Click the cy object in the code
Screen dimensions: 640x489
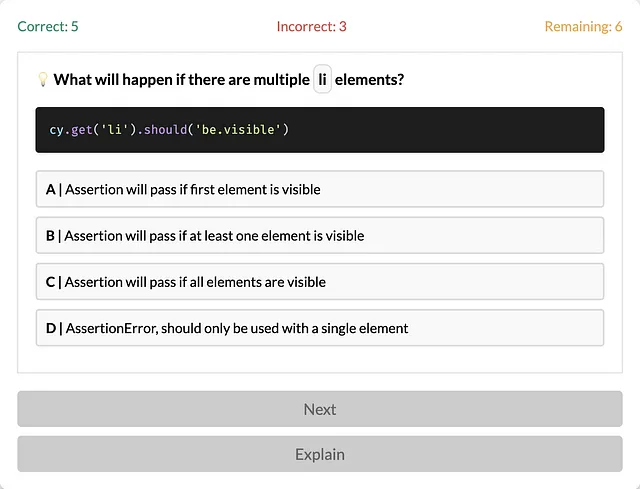(x=56, y=130)
